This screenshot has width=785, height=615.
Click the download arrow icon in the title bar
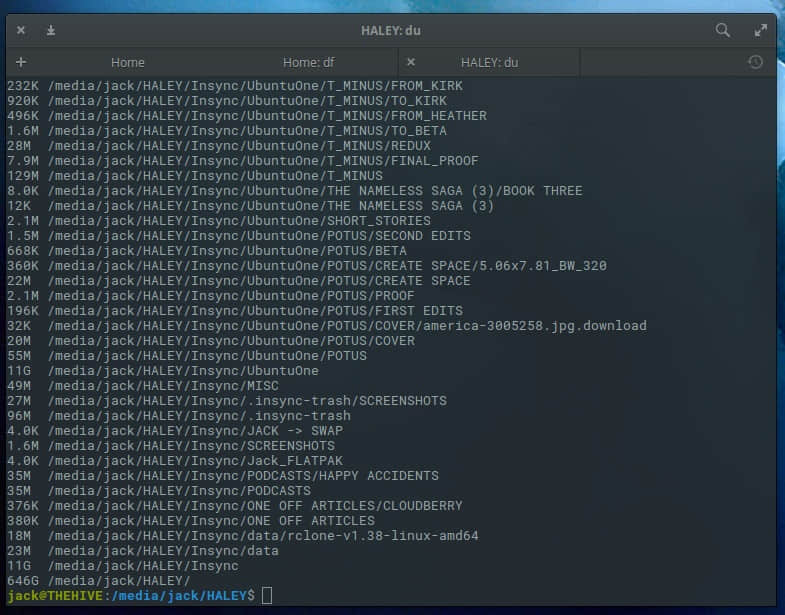[x=51, y=31]
